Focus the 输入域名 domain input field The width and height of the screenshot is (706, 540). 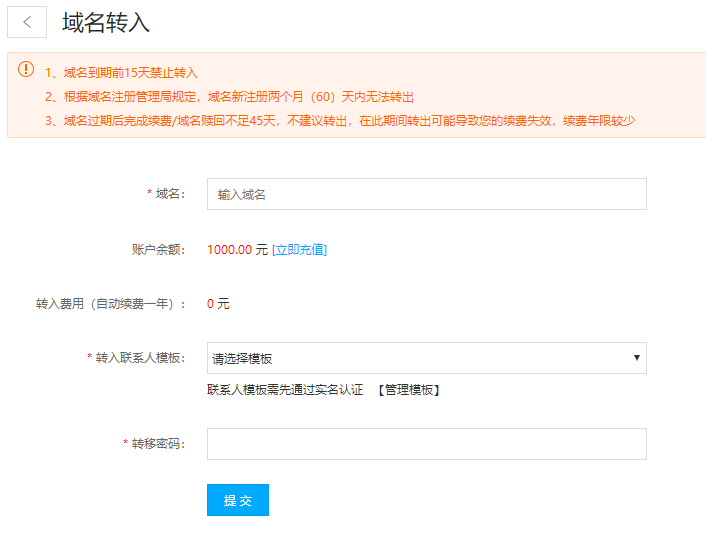pos(426,194)
